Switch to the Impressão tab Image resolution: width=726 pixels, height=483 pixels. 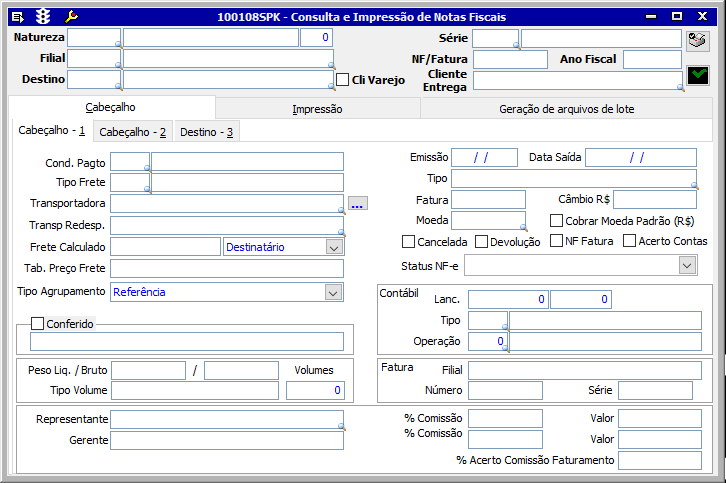click(x=317, y=109)
